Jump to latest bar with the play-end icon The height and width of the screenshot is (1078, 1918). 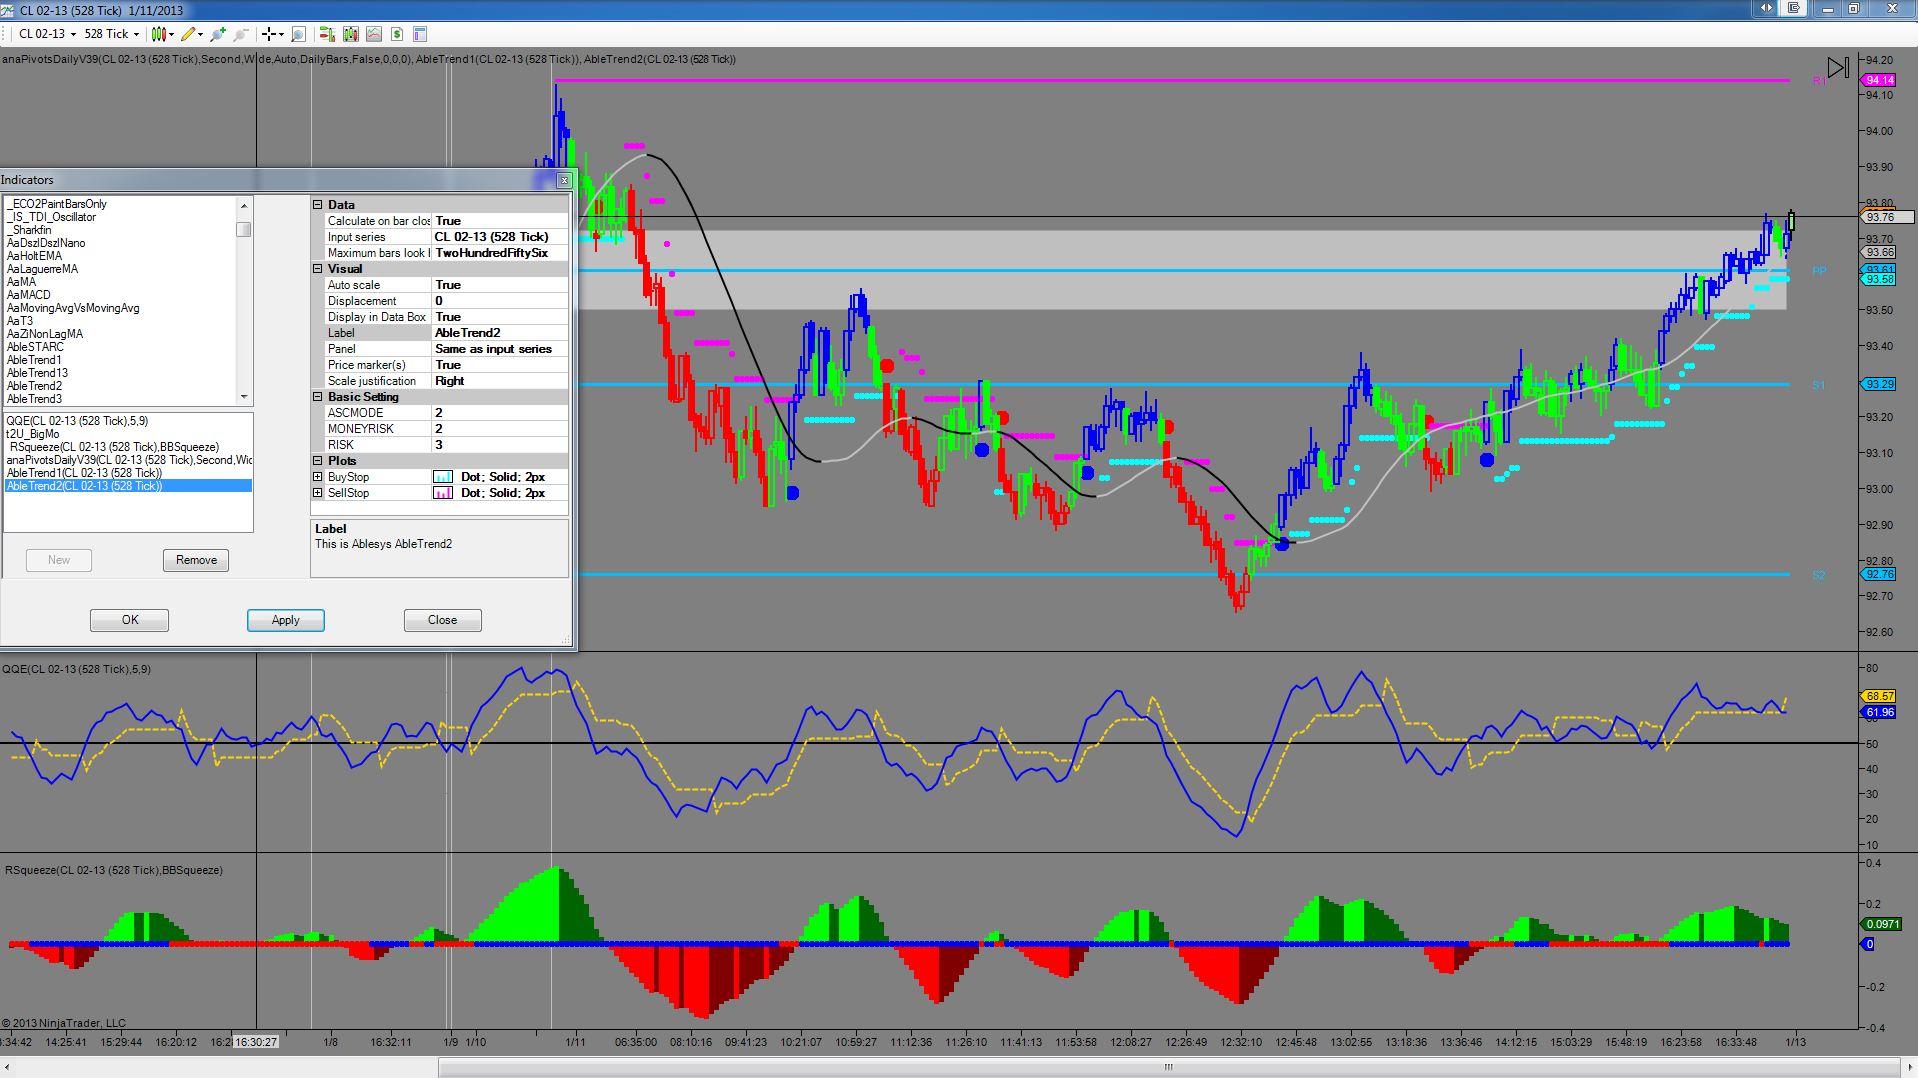1838,67
